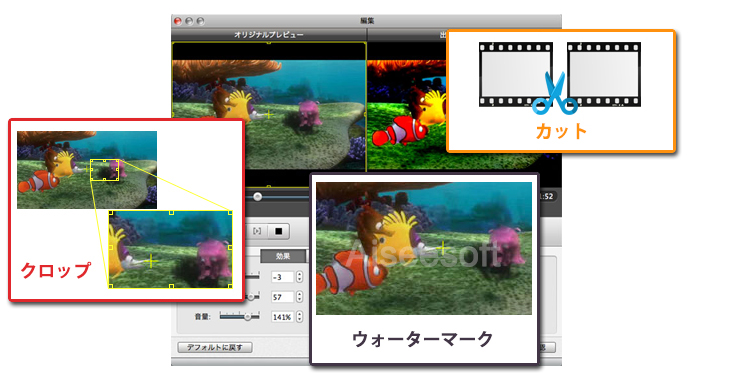Click the 141% volume input field

[x=282, y=317]
